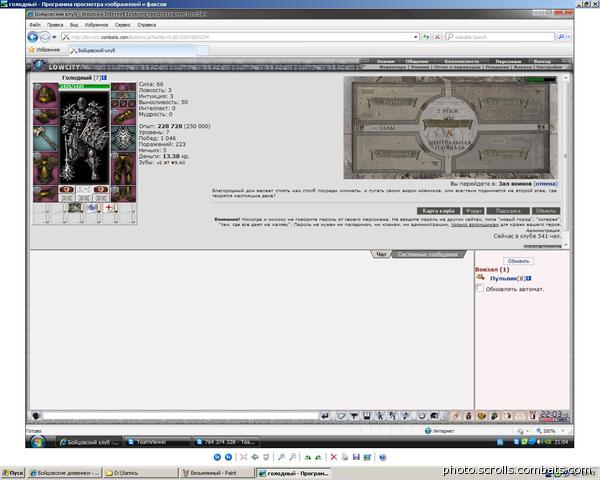Click the leg armor pants slot
Screen dimensions: 600x480
point(123,168)
